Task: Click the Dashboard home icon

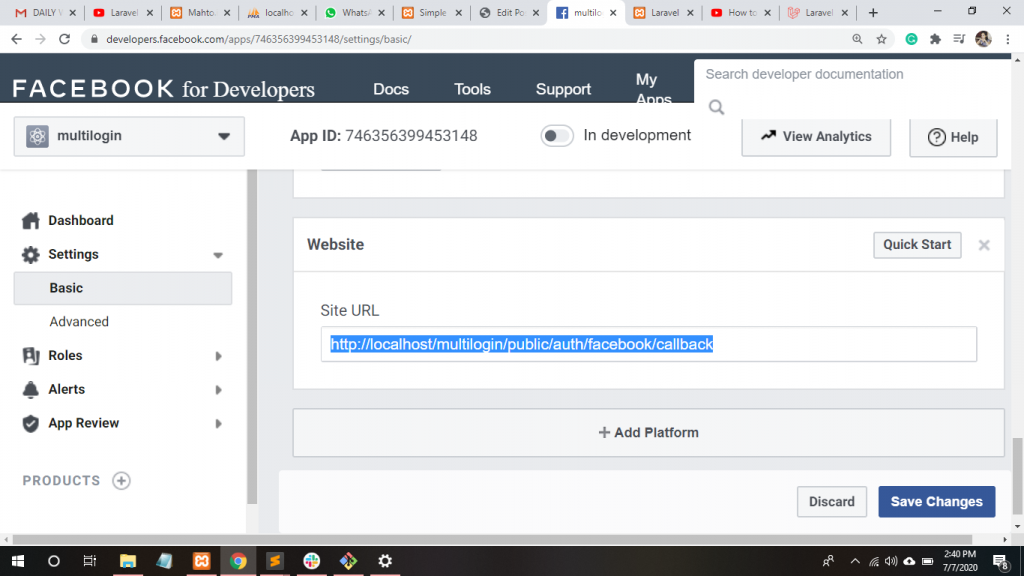Action: click(31, 221)
